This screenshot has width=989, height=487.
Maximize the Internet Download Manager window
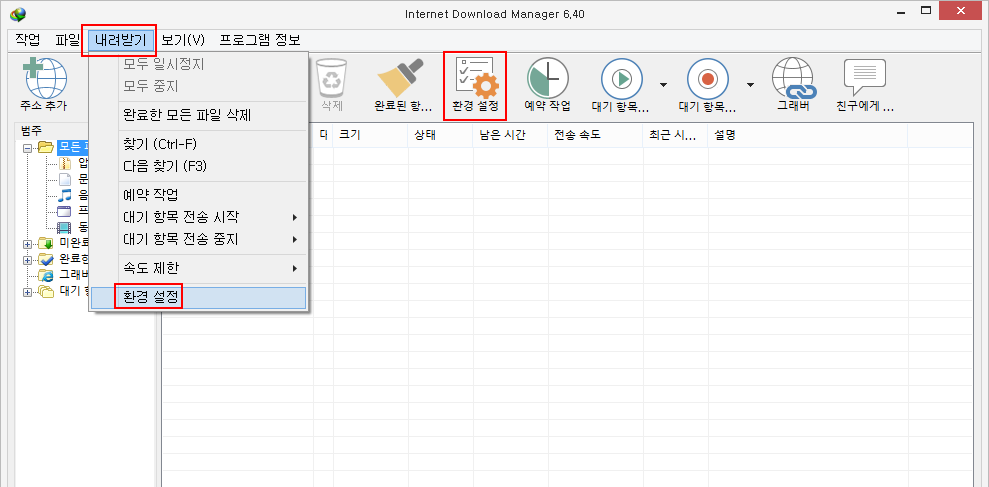(927, 10)
